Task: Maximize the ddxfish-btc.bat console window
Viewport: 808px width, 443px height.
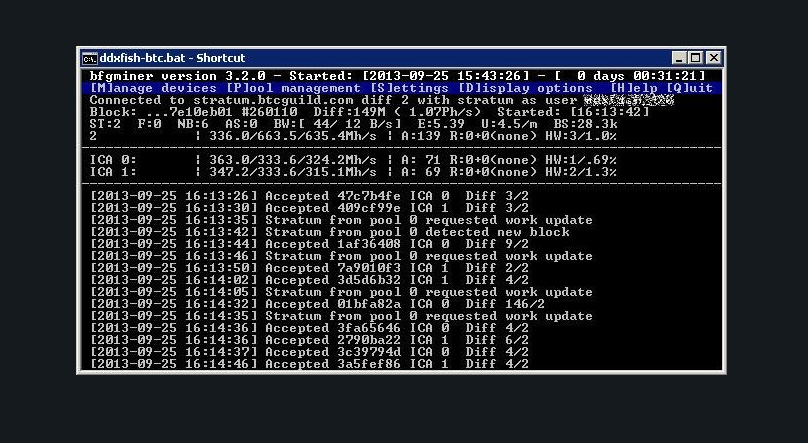Action: [696, 58]
